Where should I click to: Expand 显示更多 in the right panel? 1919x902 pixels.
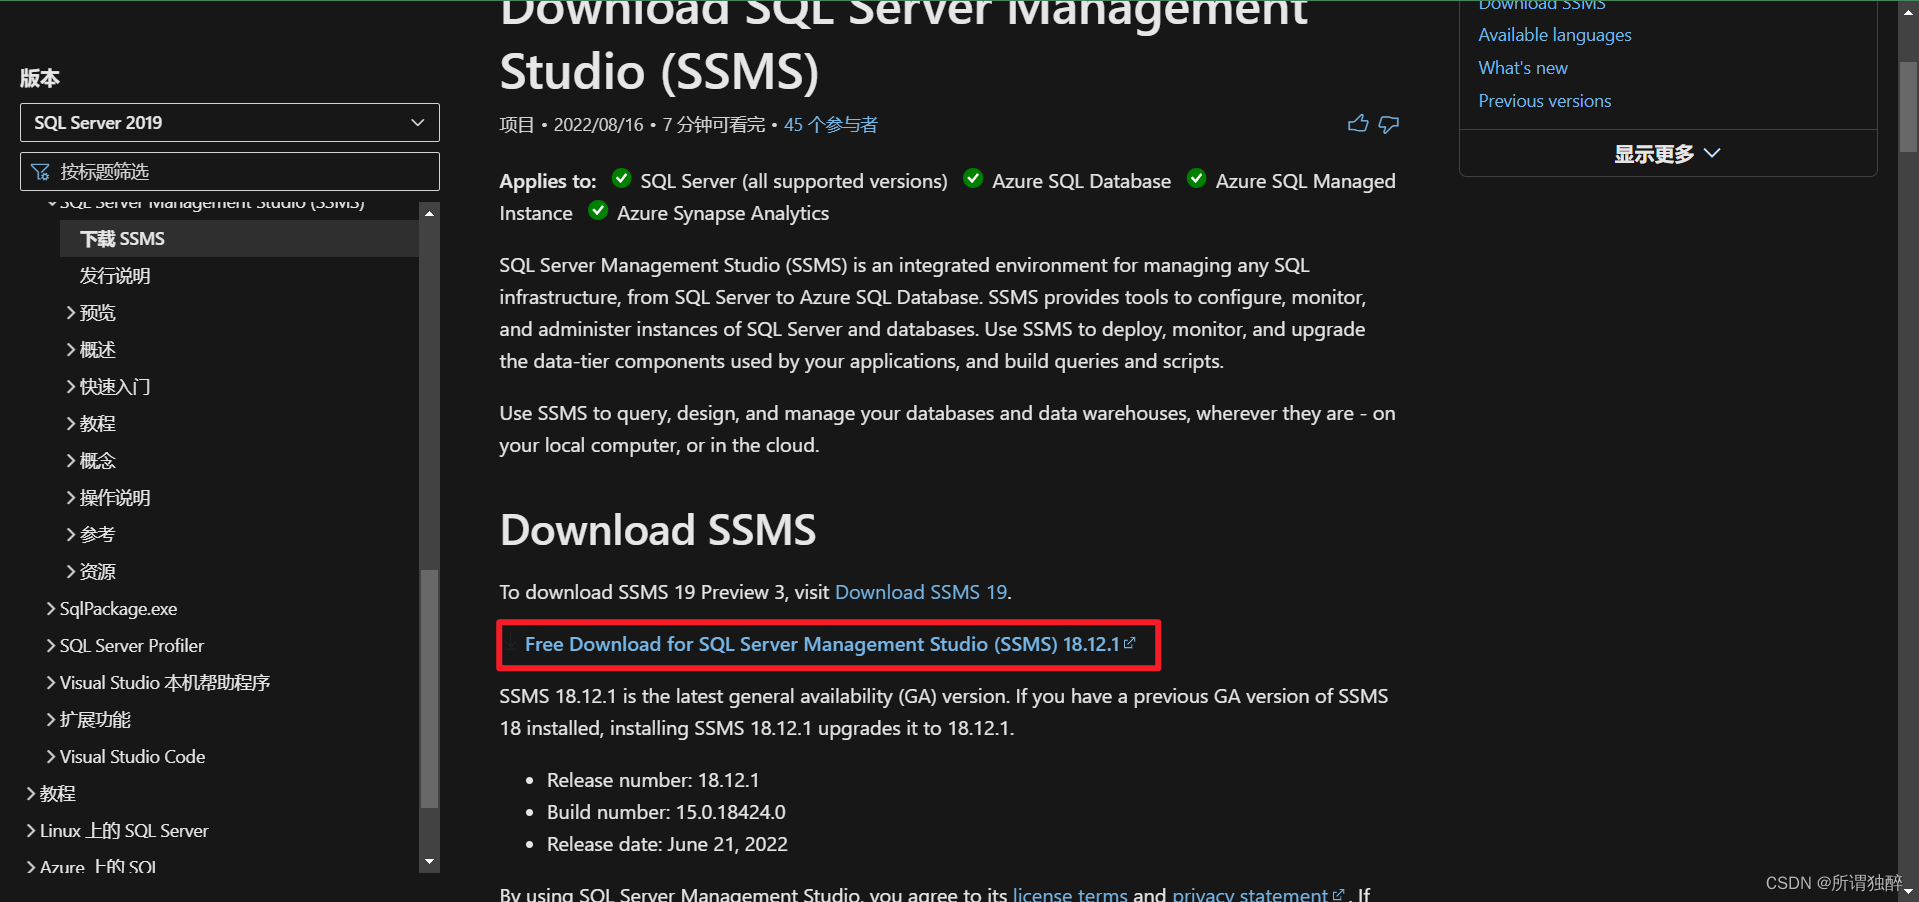[1667, 153]
